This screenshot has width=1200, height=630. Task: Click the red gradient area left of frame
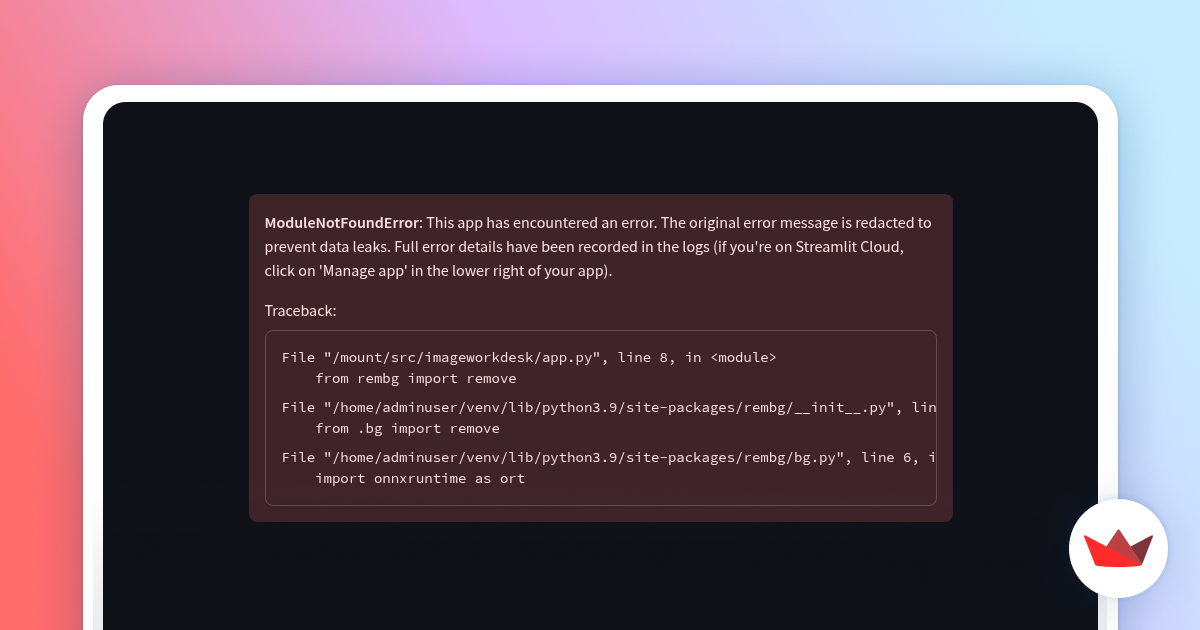click(40, 350)
